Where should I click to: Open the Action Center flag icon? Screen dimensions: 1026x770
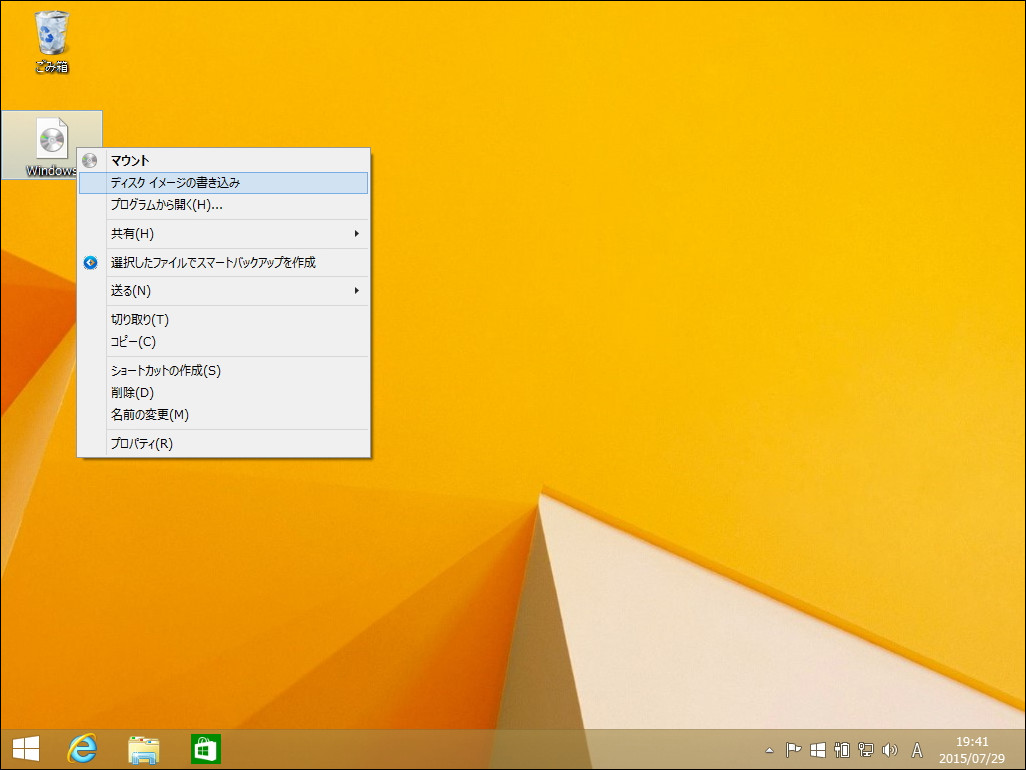[791, 750]
